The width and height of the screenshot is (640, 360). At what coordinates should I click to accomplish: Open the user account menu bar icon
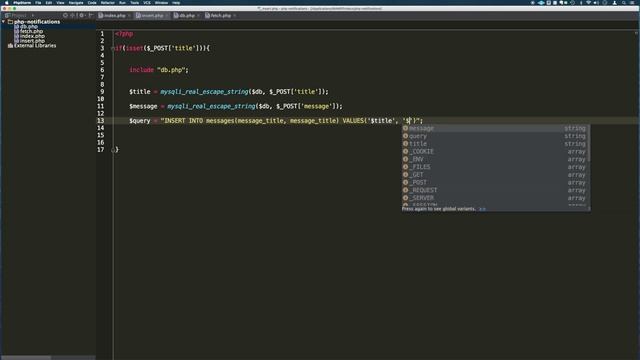point(615,2)
